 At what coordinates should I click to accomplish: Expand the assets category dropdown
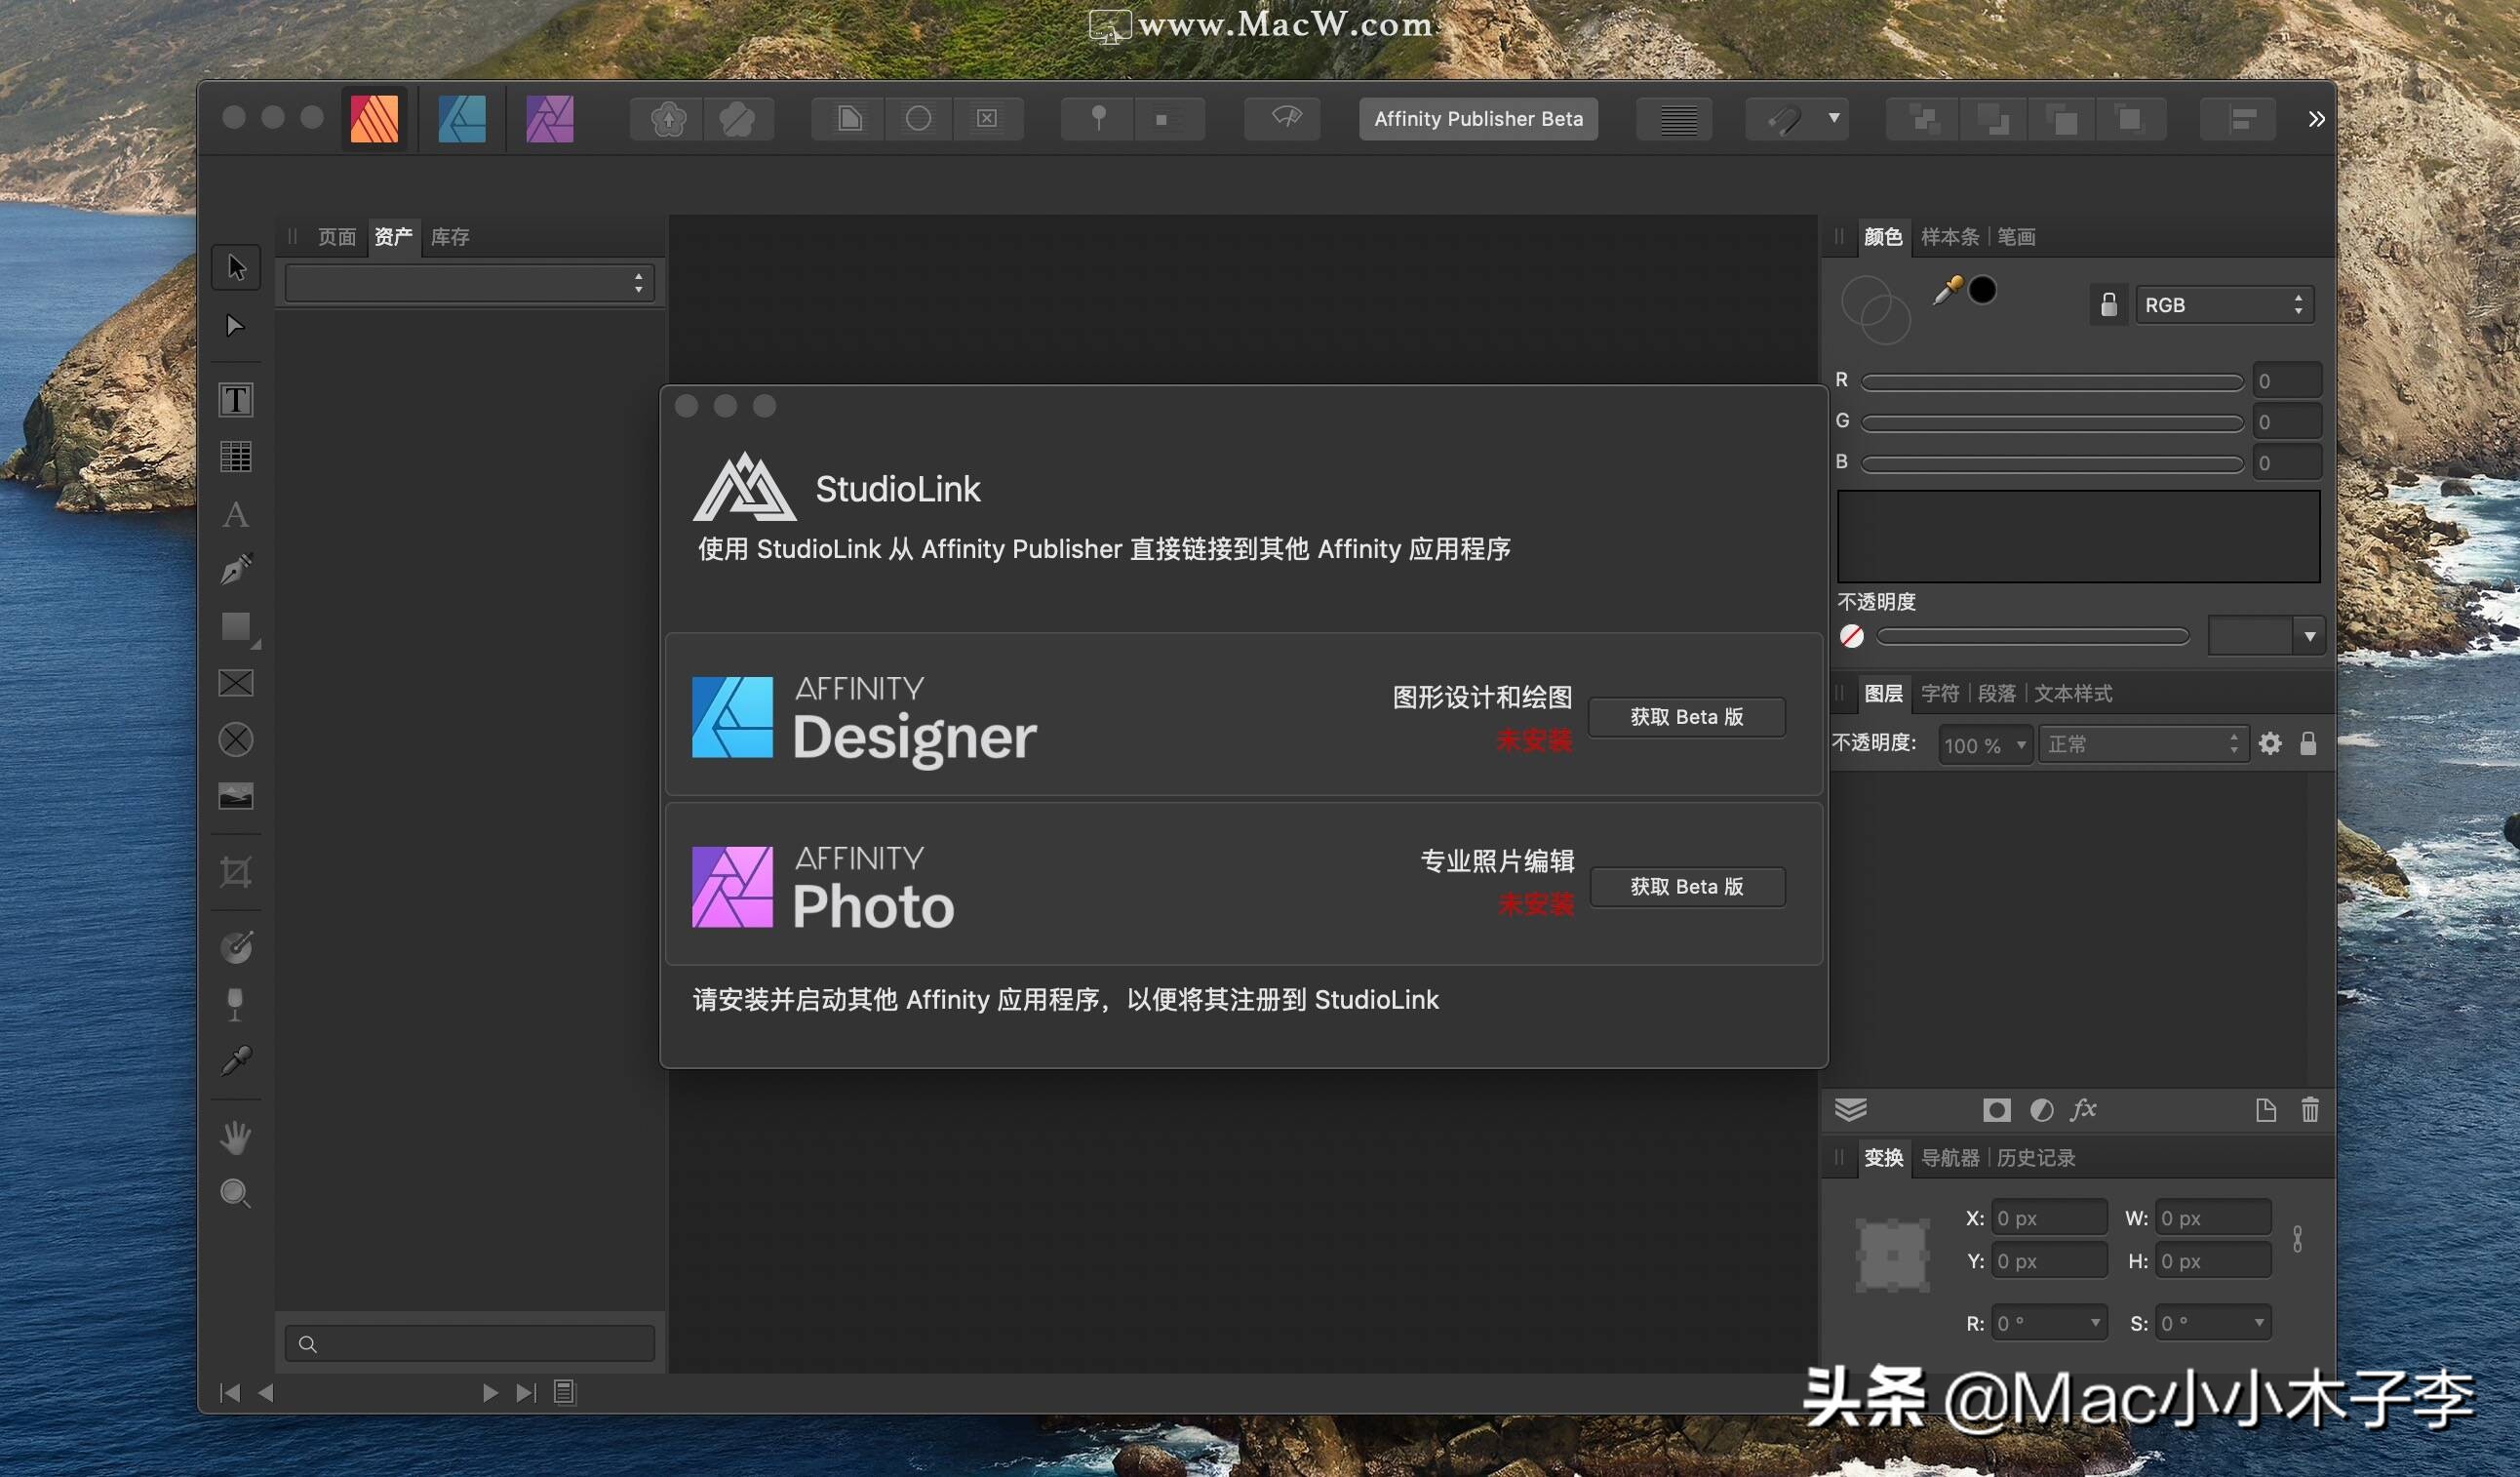(468, 282)
